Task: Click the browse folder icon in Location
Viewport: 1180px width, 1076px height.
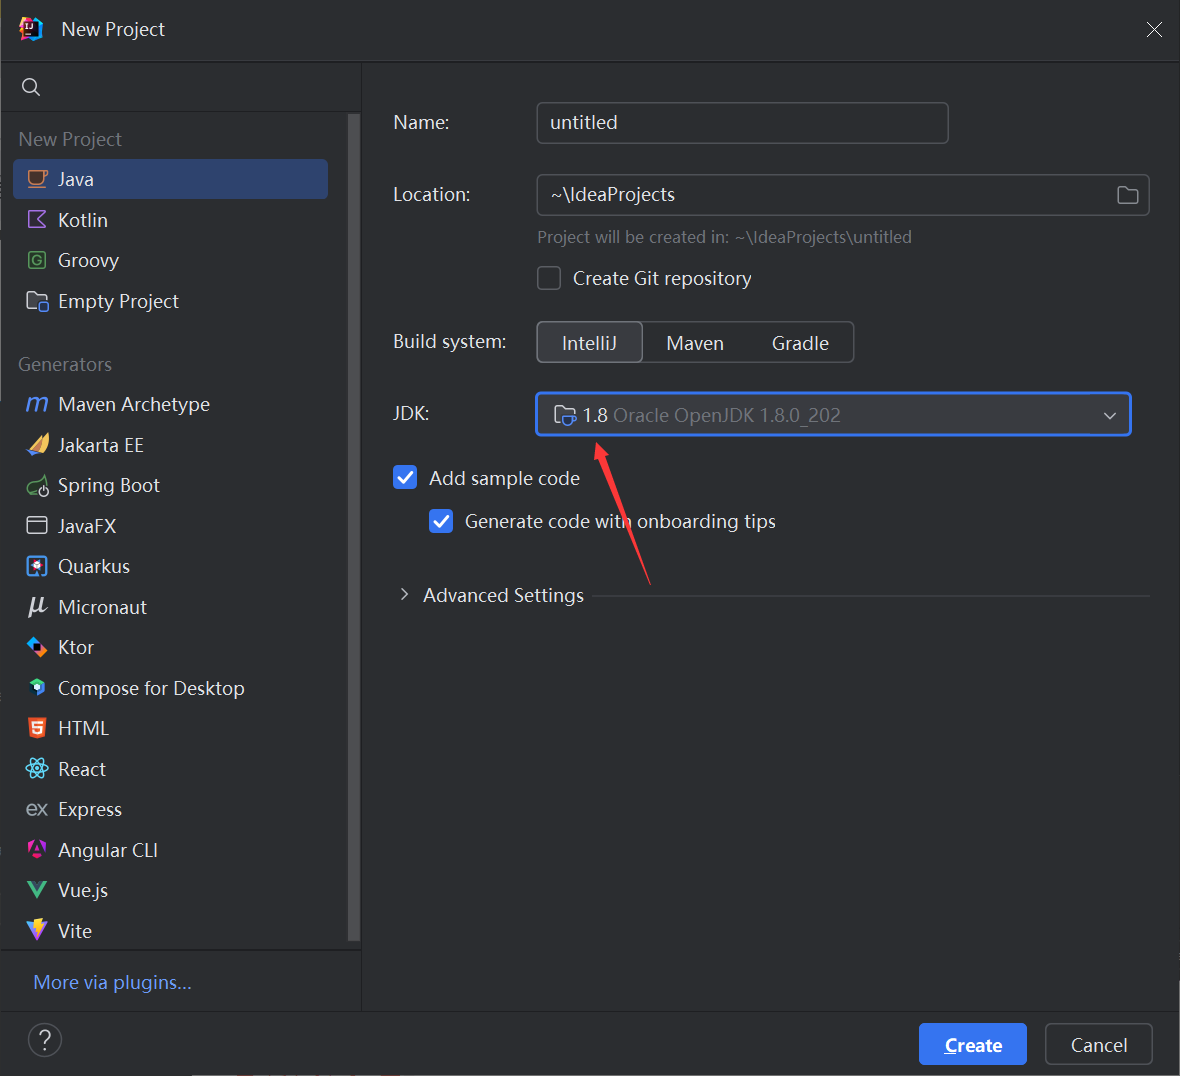Action: (x=1127, y=195)
